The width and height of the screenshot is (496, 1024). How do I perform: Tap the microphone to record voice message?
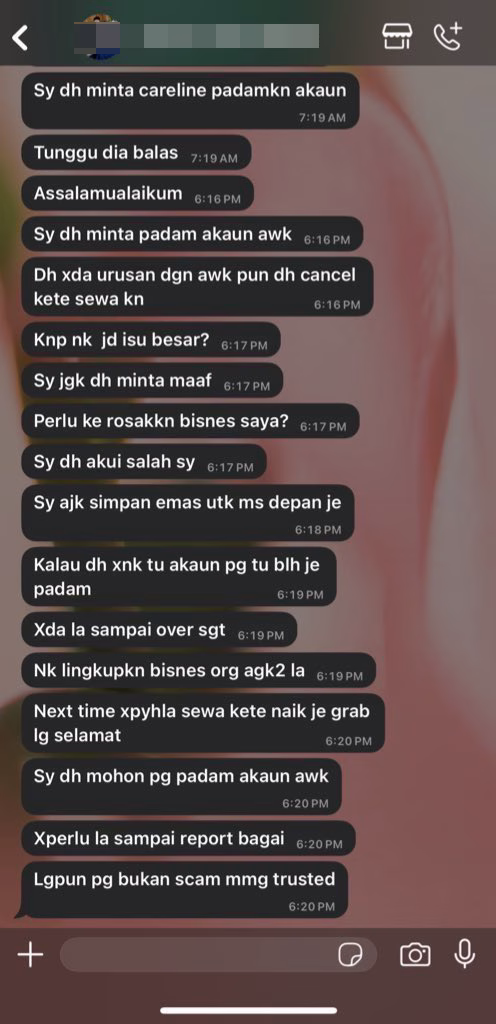464,954
